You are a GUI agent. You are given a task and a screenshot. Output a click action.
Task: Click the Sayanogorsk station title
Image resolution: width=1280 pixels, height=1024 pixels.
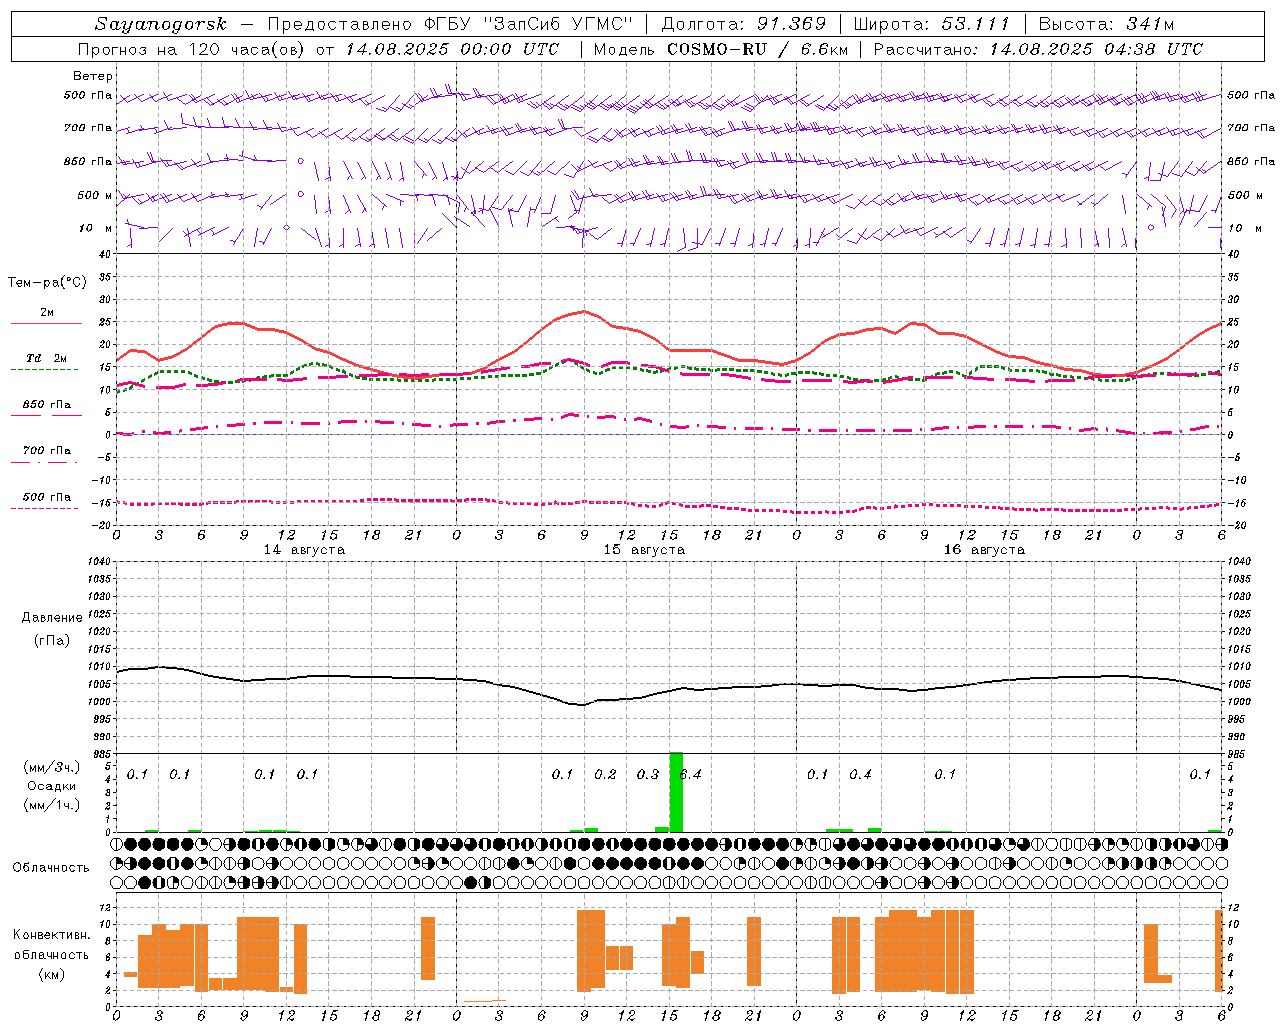click(x=160, y=24)
